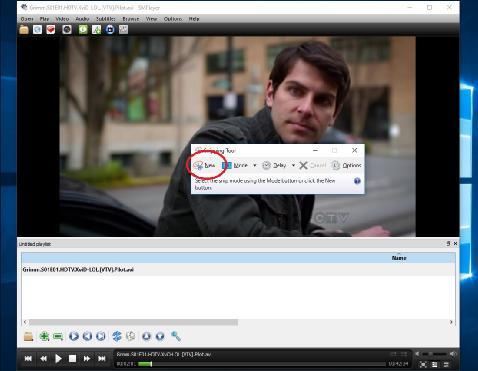Close the playlist panel with its X icon
The width and height of the screenshot is (478, 371).
coord(455,244)
